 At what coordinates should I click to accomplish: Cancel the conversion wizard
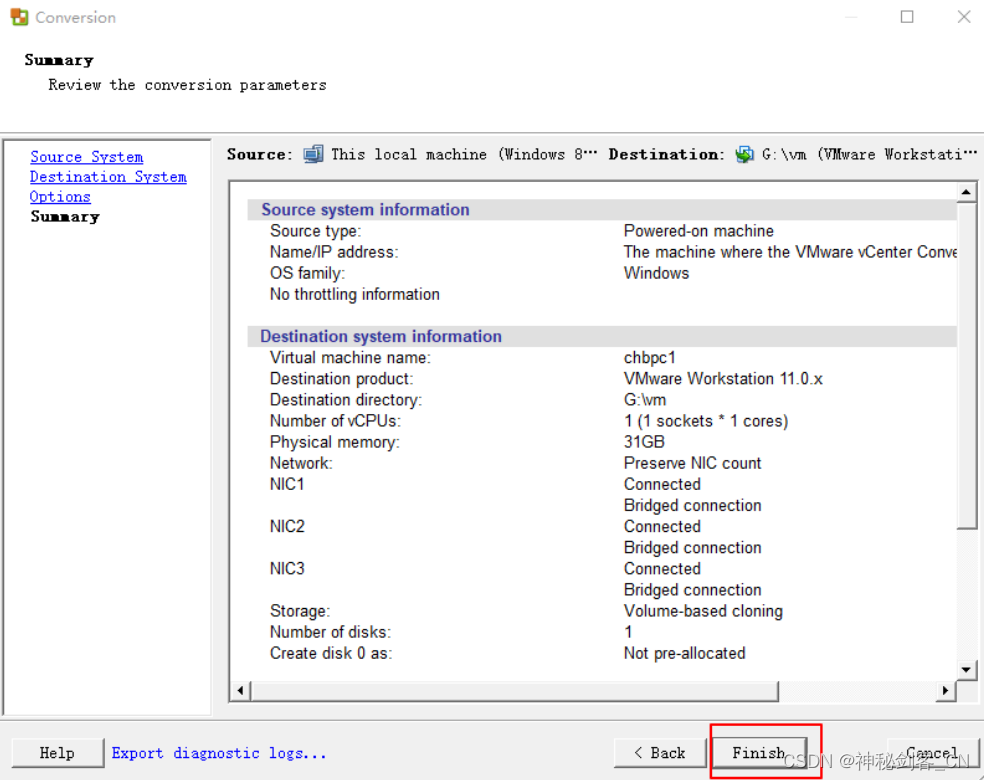(x=932, y=753)
